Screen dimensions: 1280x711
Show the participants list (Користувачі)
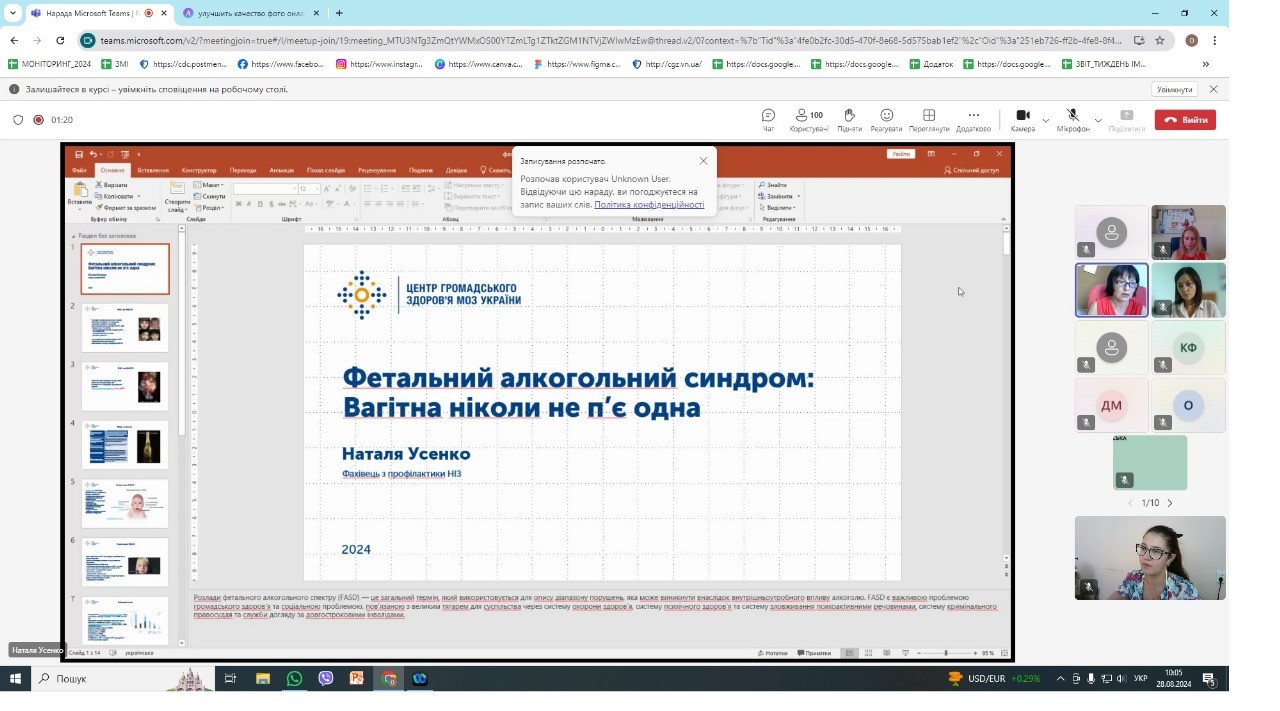808,119
